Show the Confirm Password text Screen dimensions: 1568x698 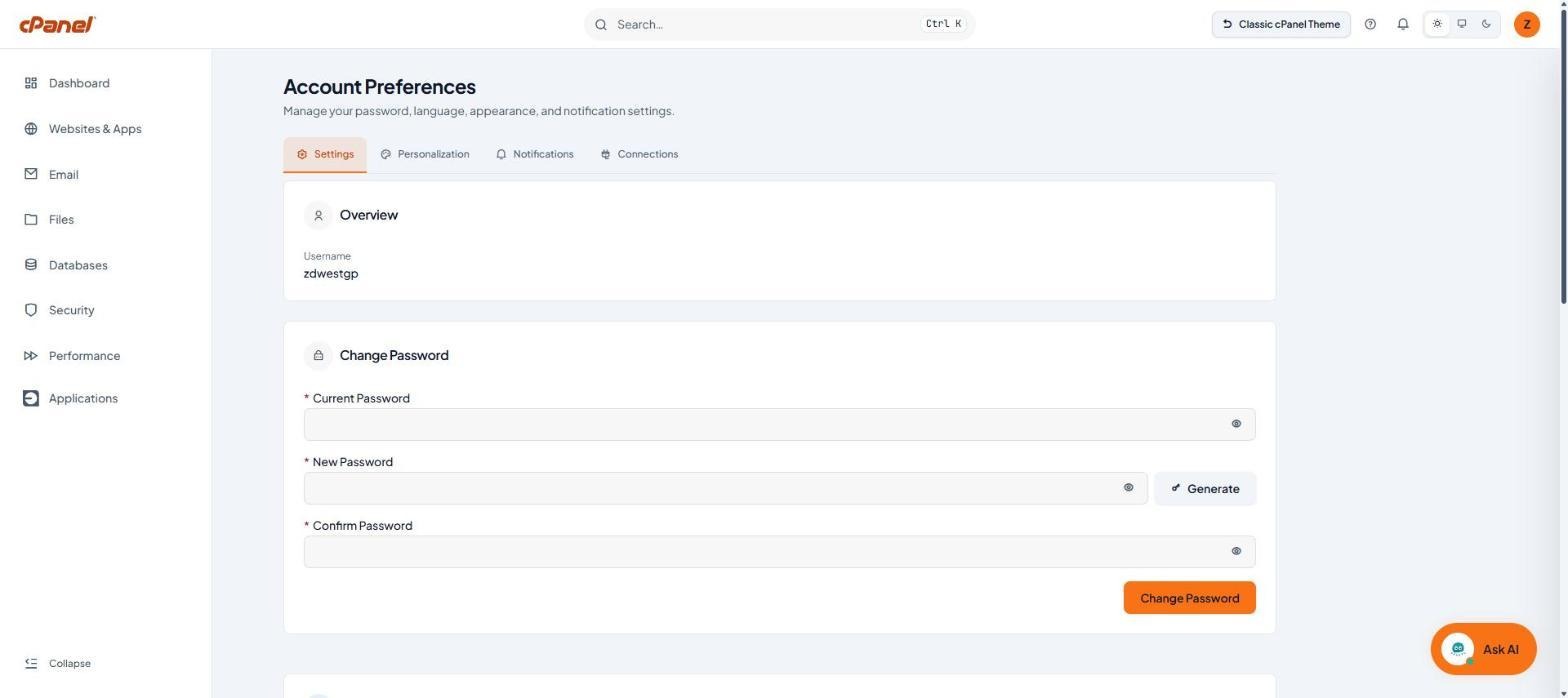(x=1236, y=551)
